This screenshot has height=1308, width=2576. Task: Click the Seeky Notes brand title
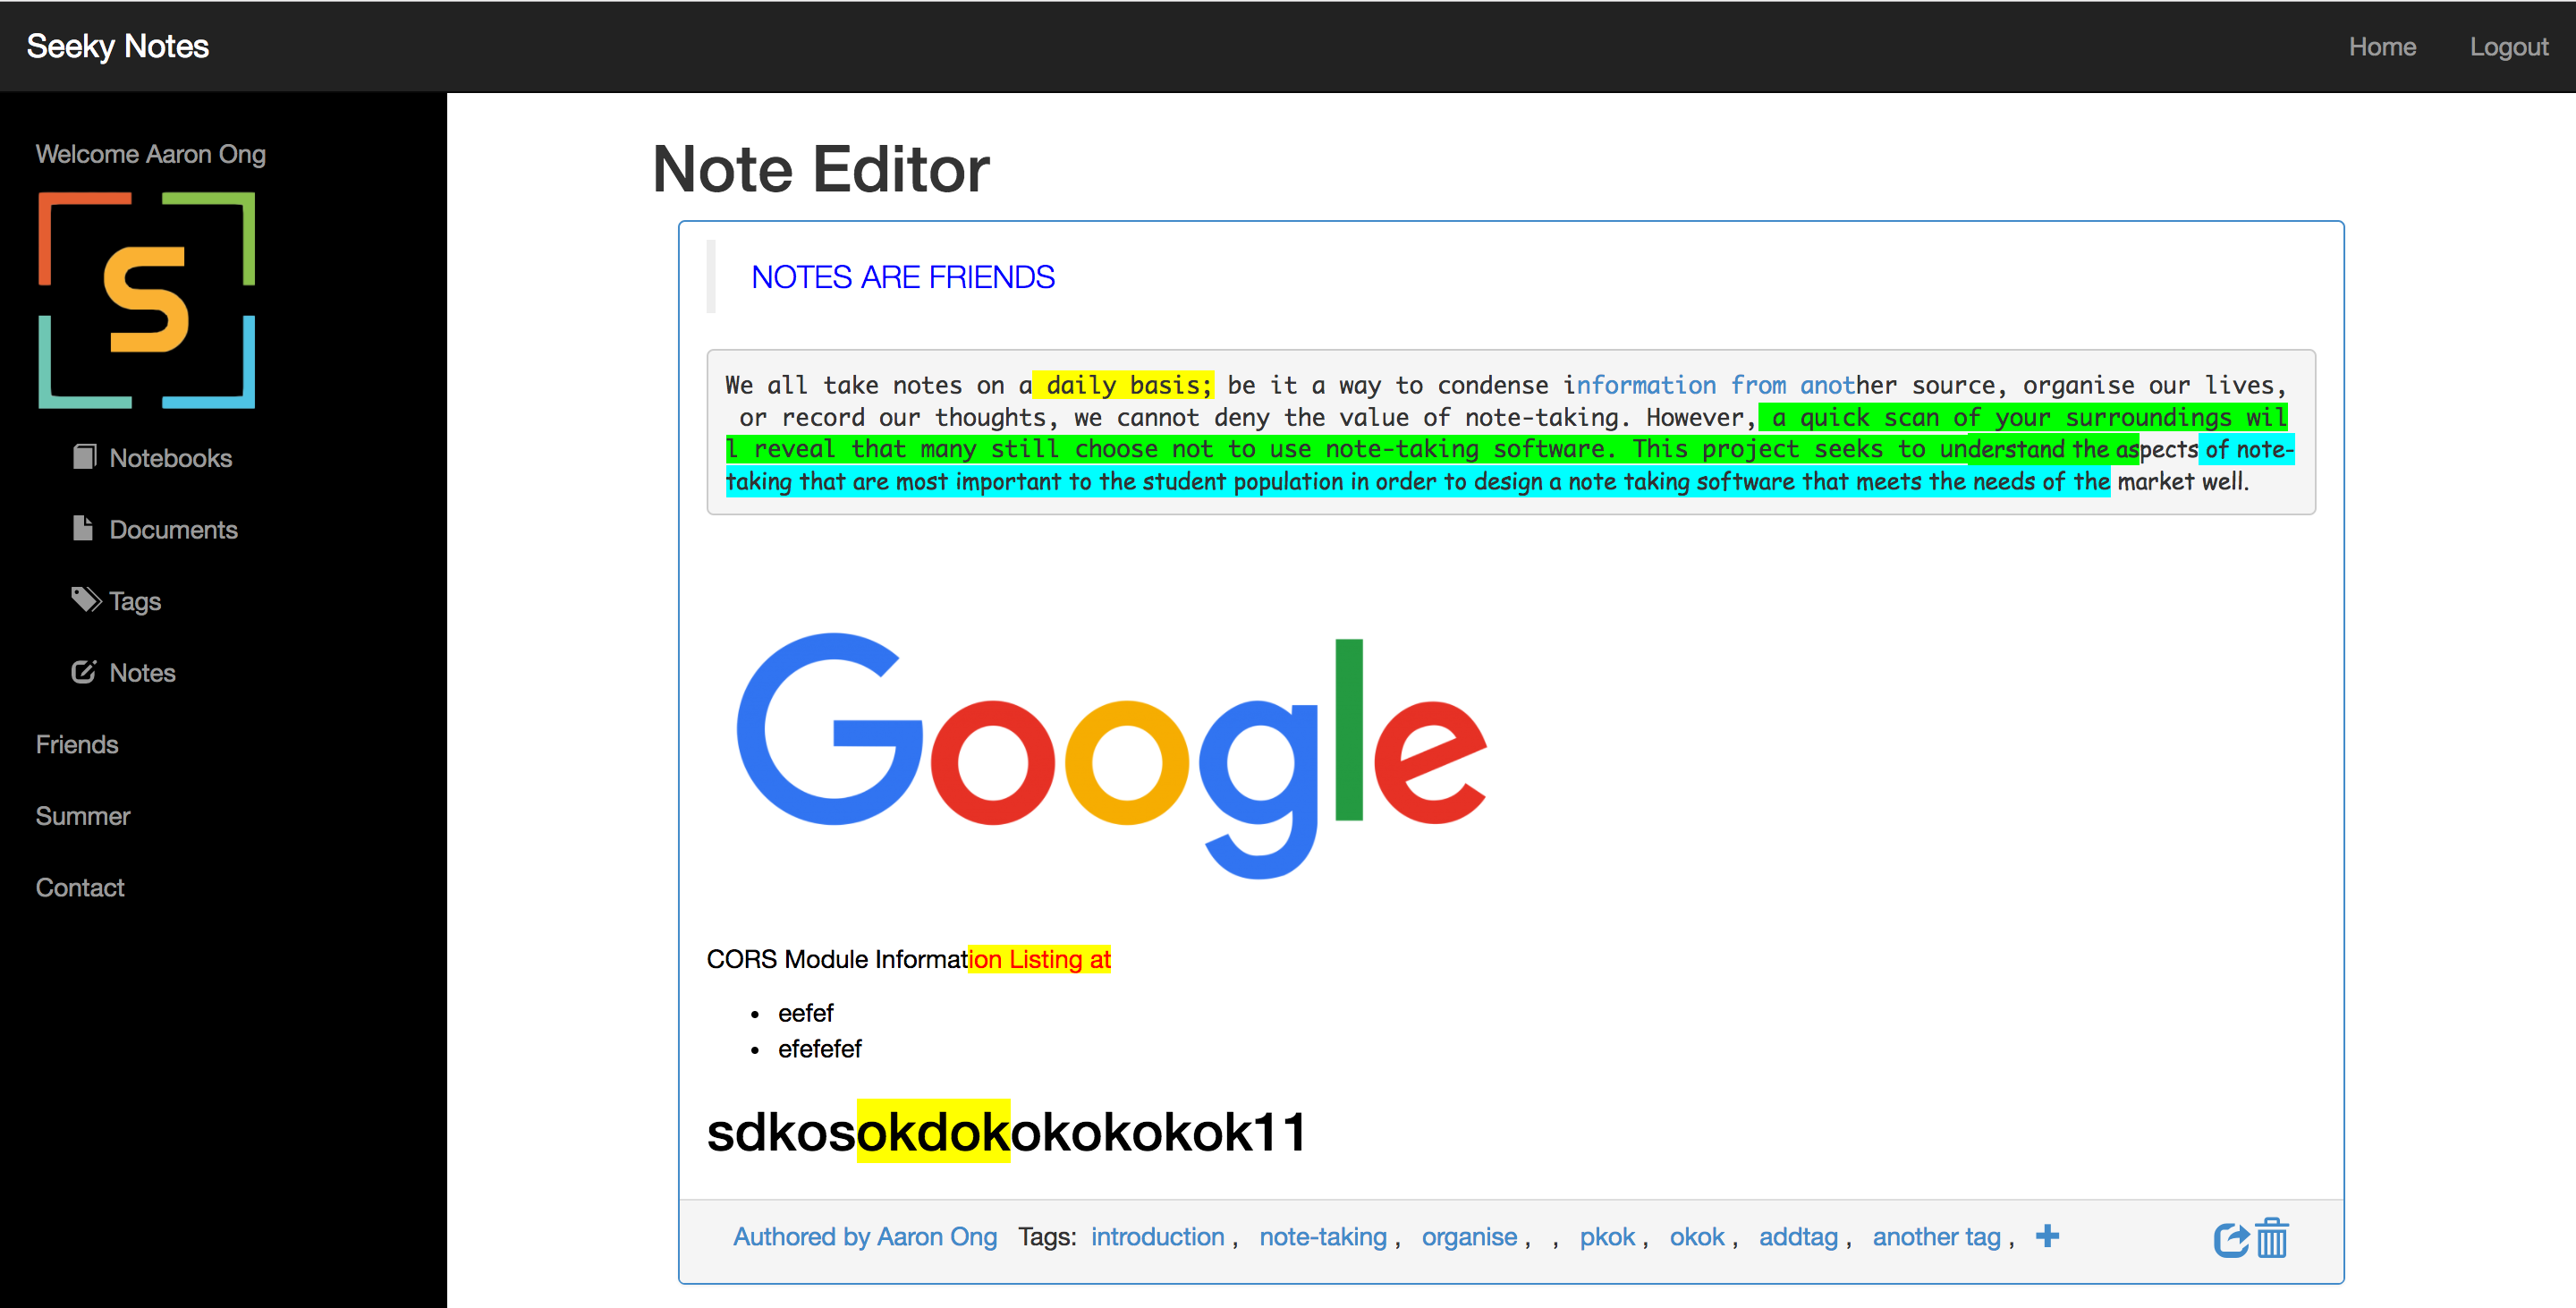[x=118, y=46]
